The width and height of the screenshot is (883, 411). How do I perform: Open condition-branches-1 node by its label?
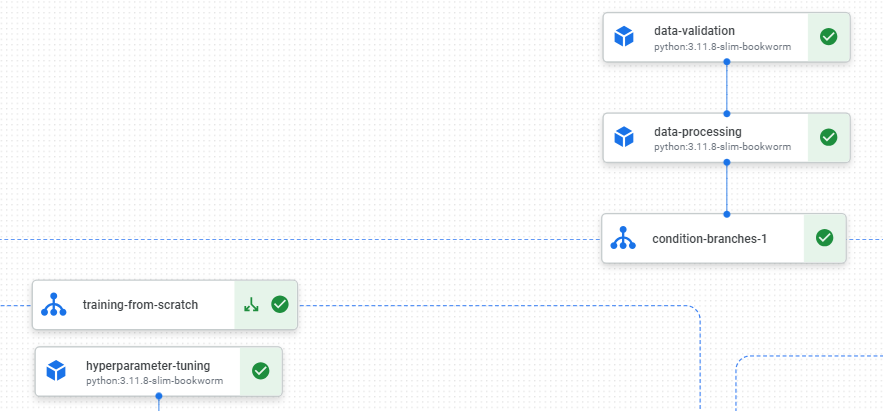pos(710,239)
